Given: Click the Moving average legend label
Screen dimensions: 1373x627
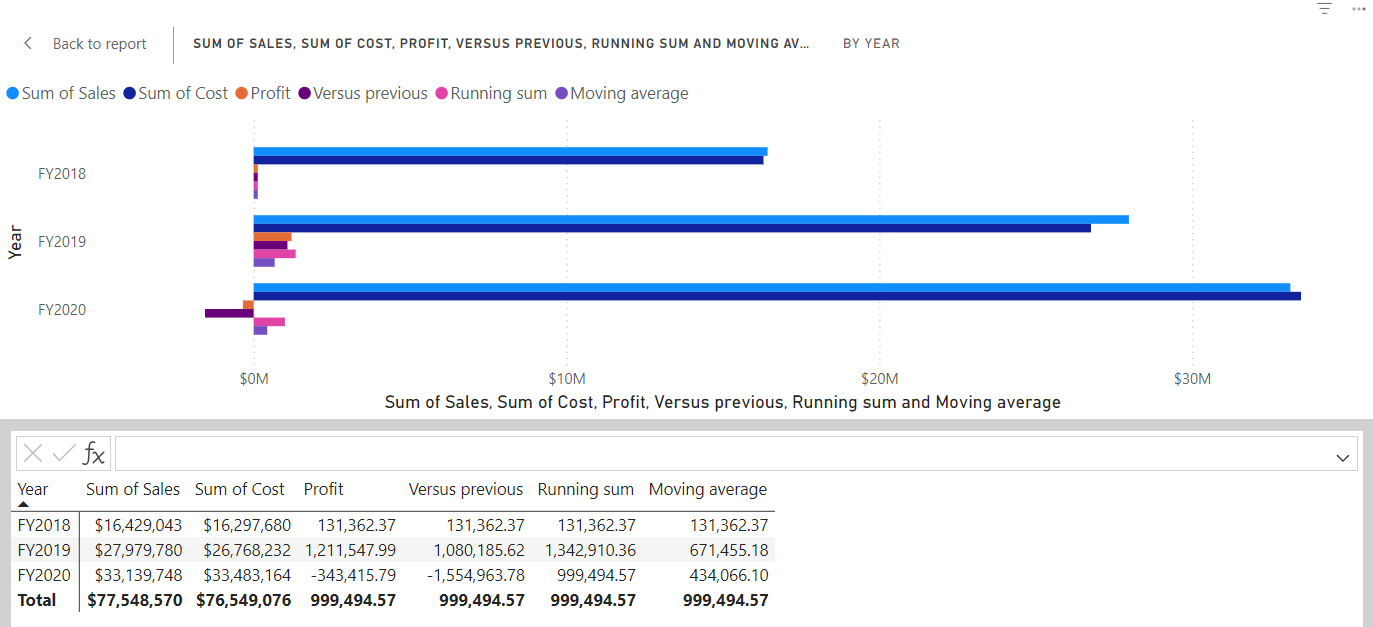Looking at the screenshot, I should [629, 93].
